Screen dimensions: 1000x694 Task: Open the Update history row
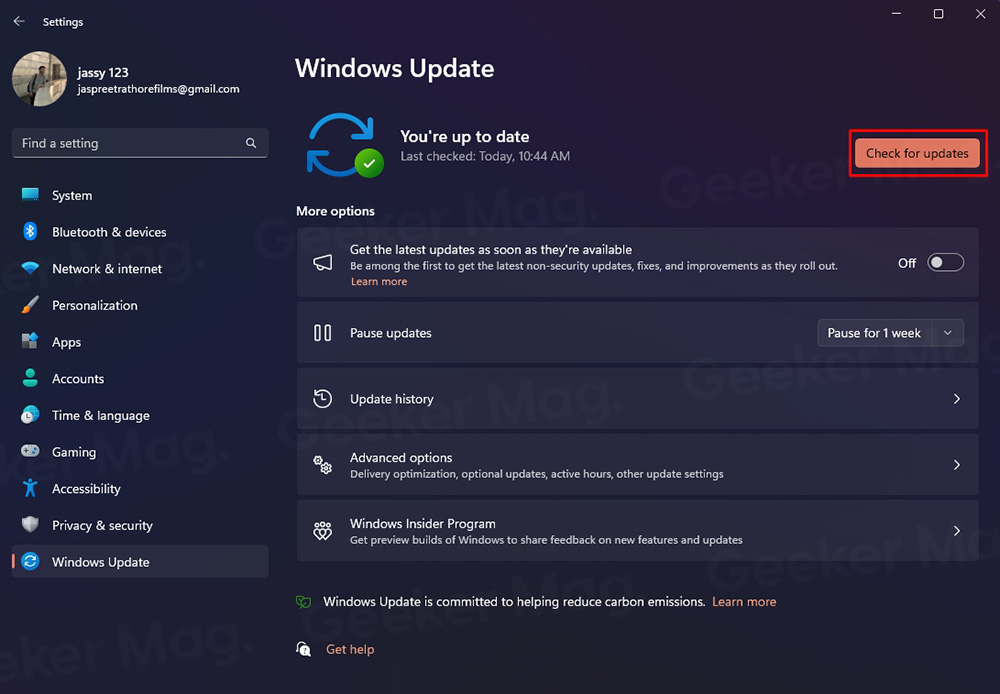[x=638, y=399]
